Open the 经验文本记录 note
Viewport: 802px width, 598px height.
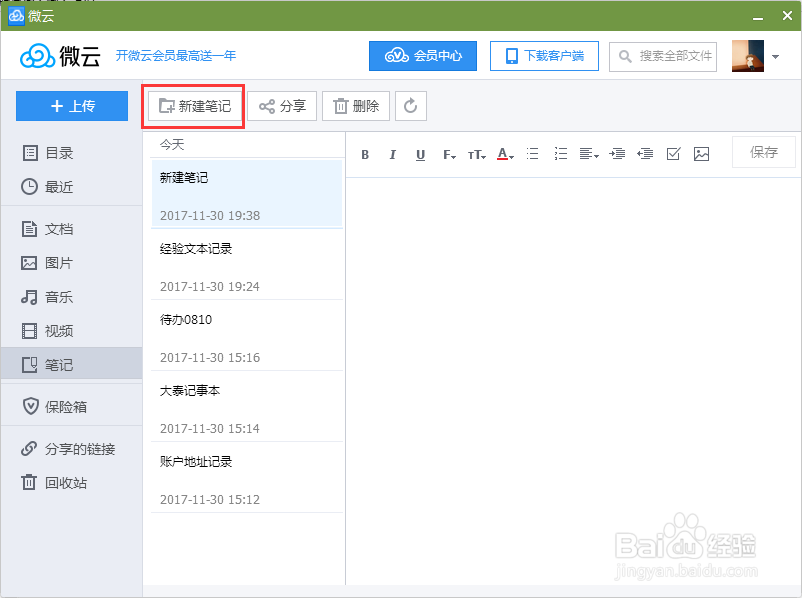coord(247,264)
